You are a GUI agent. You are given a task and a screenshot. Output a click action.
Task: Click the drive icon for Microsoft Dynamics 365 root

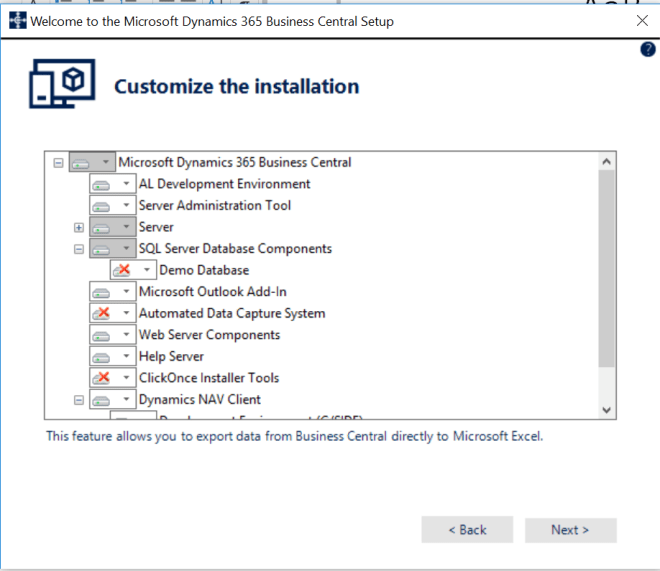80,163
